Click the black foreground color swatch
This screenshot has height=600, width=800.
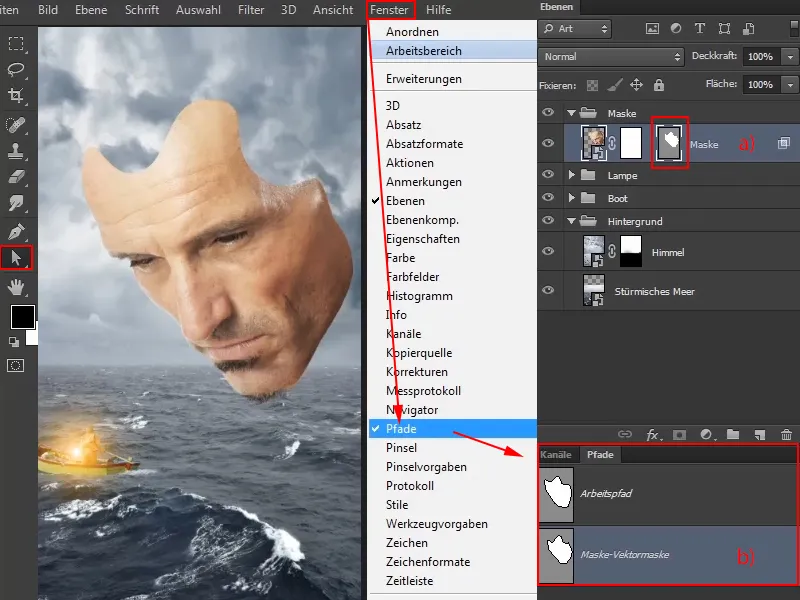point(22,317)
